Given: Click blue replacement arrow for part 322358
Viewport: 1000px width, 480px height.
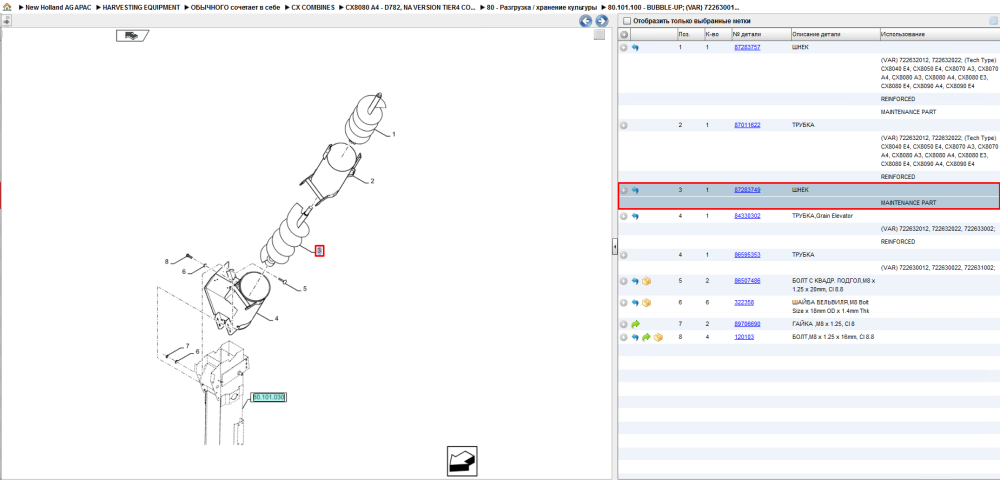Looking at the screenshot, I should [635, 303].
